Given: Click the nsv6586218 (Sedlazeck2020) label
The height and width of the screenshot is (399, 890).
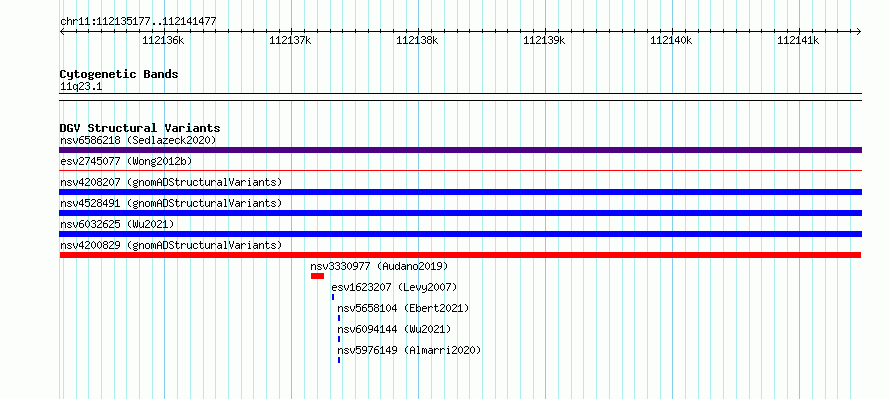Looking at the screenshot, I should 138,140.
